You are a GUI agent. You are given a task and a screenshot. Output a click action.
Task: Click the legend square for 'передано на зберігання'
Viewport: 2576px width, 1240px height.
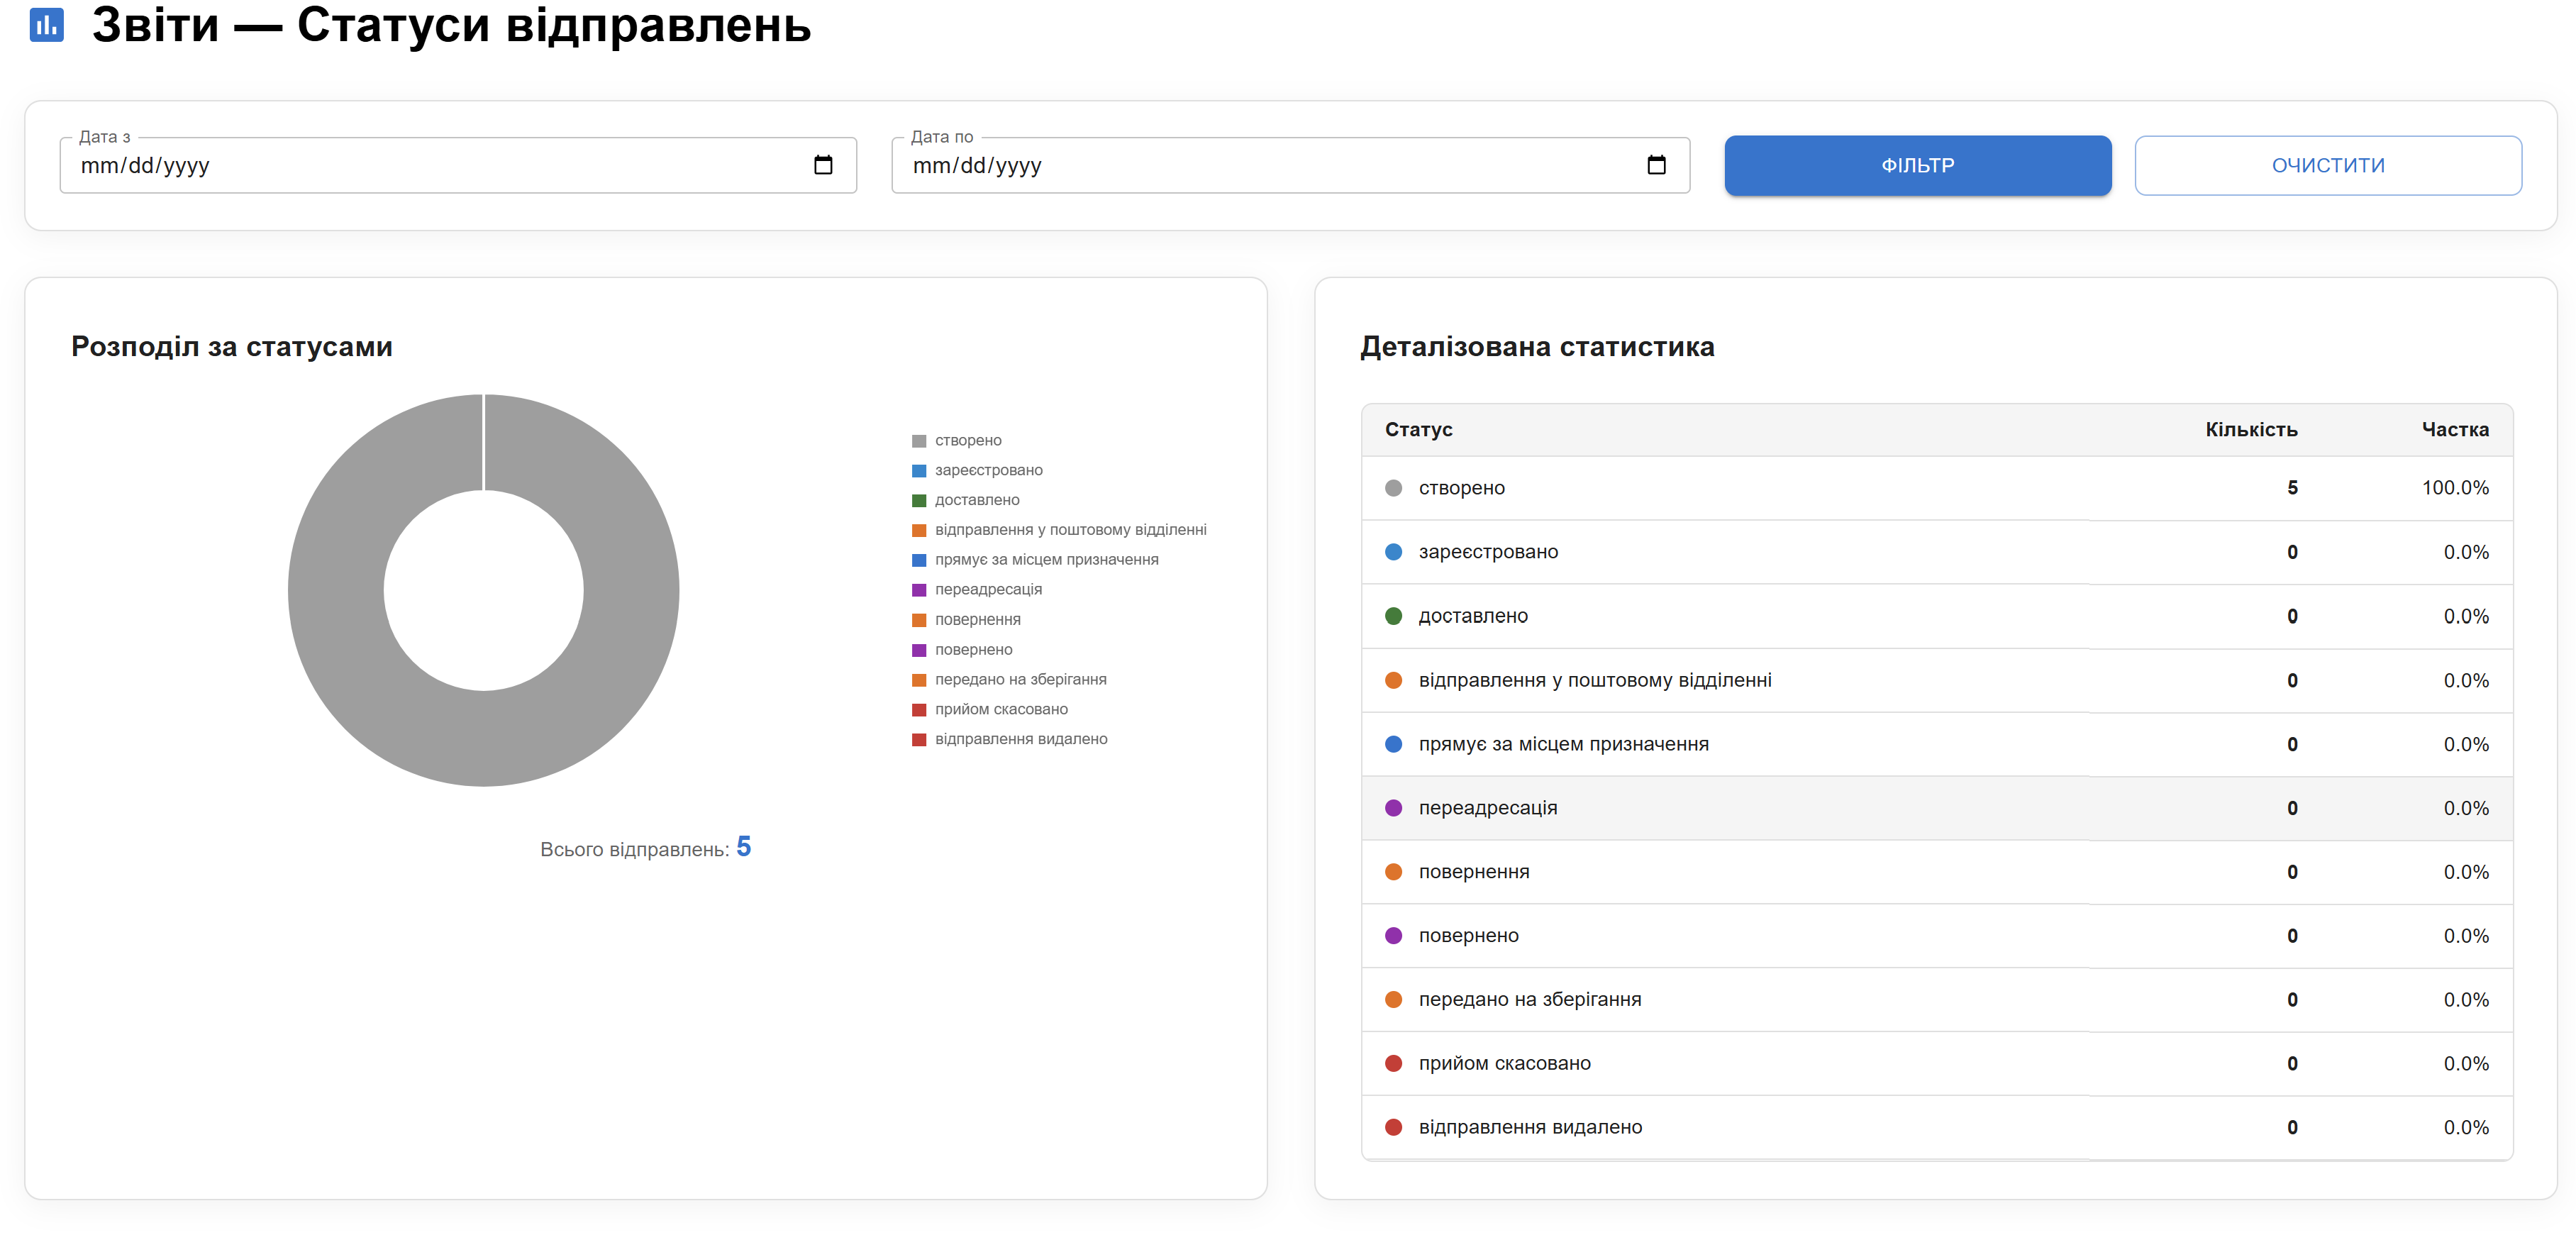coord(919,680)
